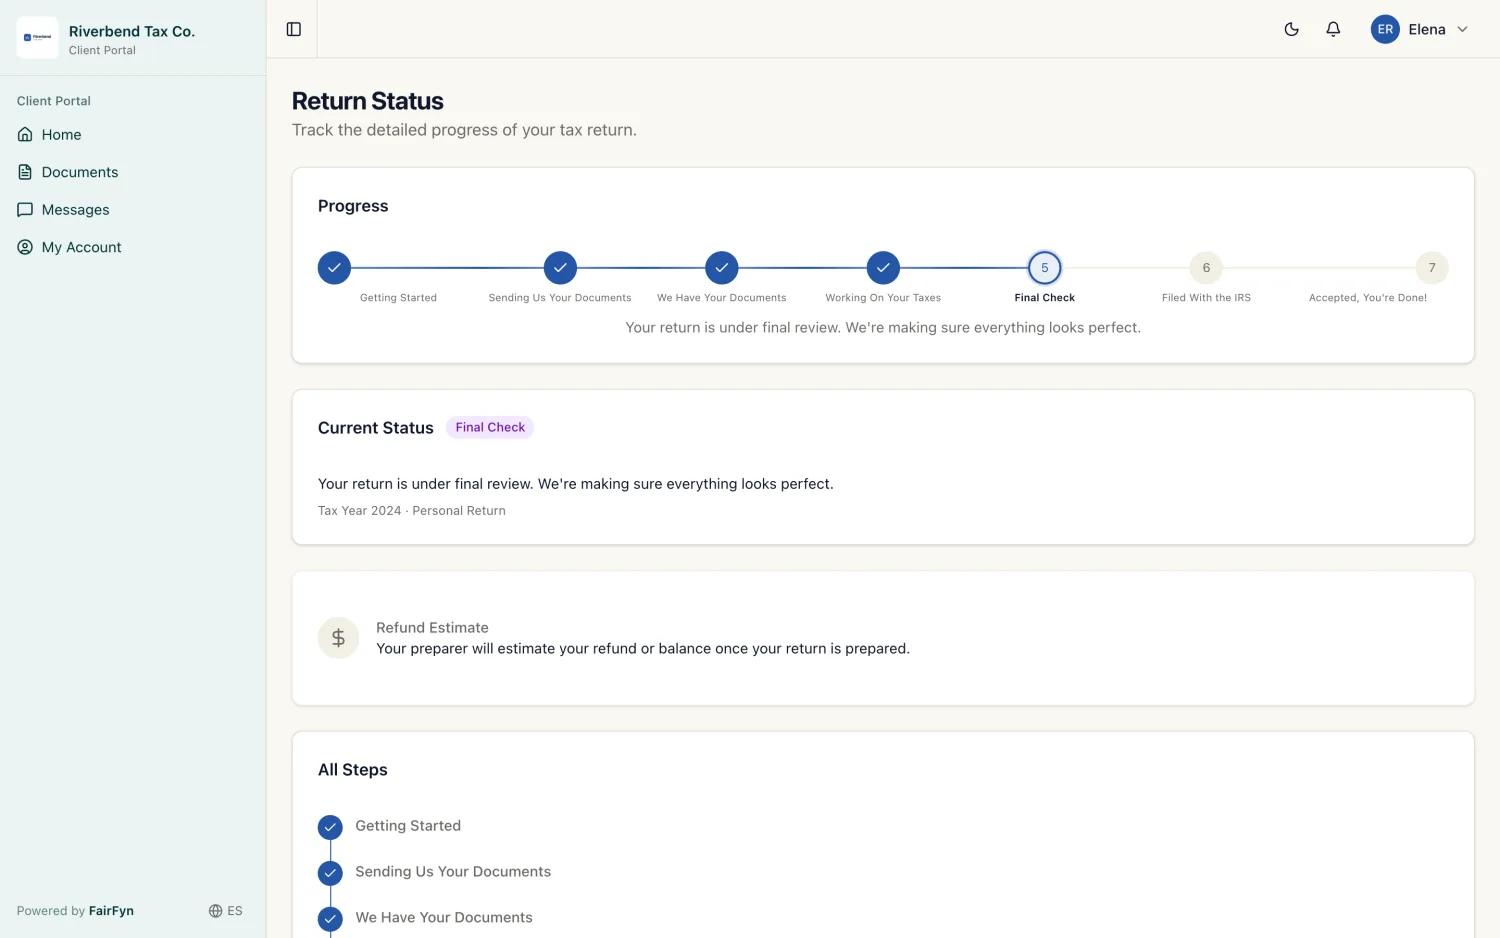Click Sending Us Your Documents checkmark in All Steps
The width and height of the screenshot is (1500, 938).
[330, 873]
